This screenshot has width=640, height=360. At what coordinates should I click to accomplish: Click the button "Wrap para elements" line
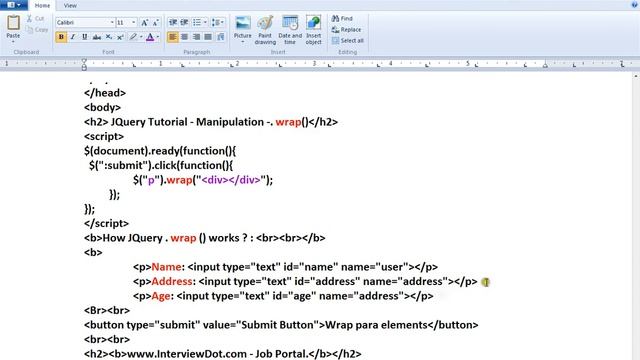(281, 325)
